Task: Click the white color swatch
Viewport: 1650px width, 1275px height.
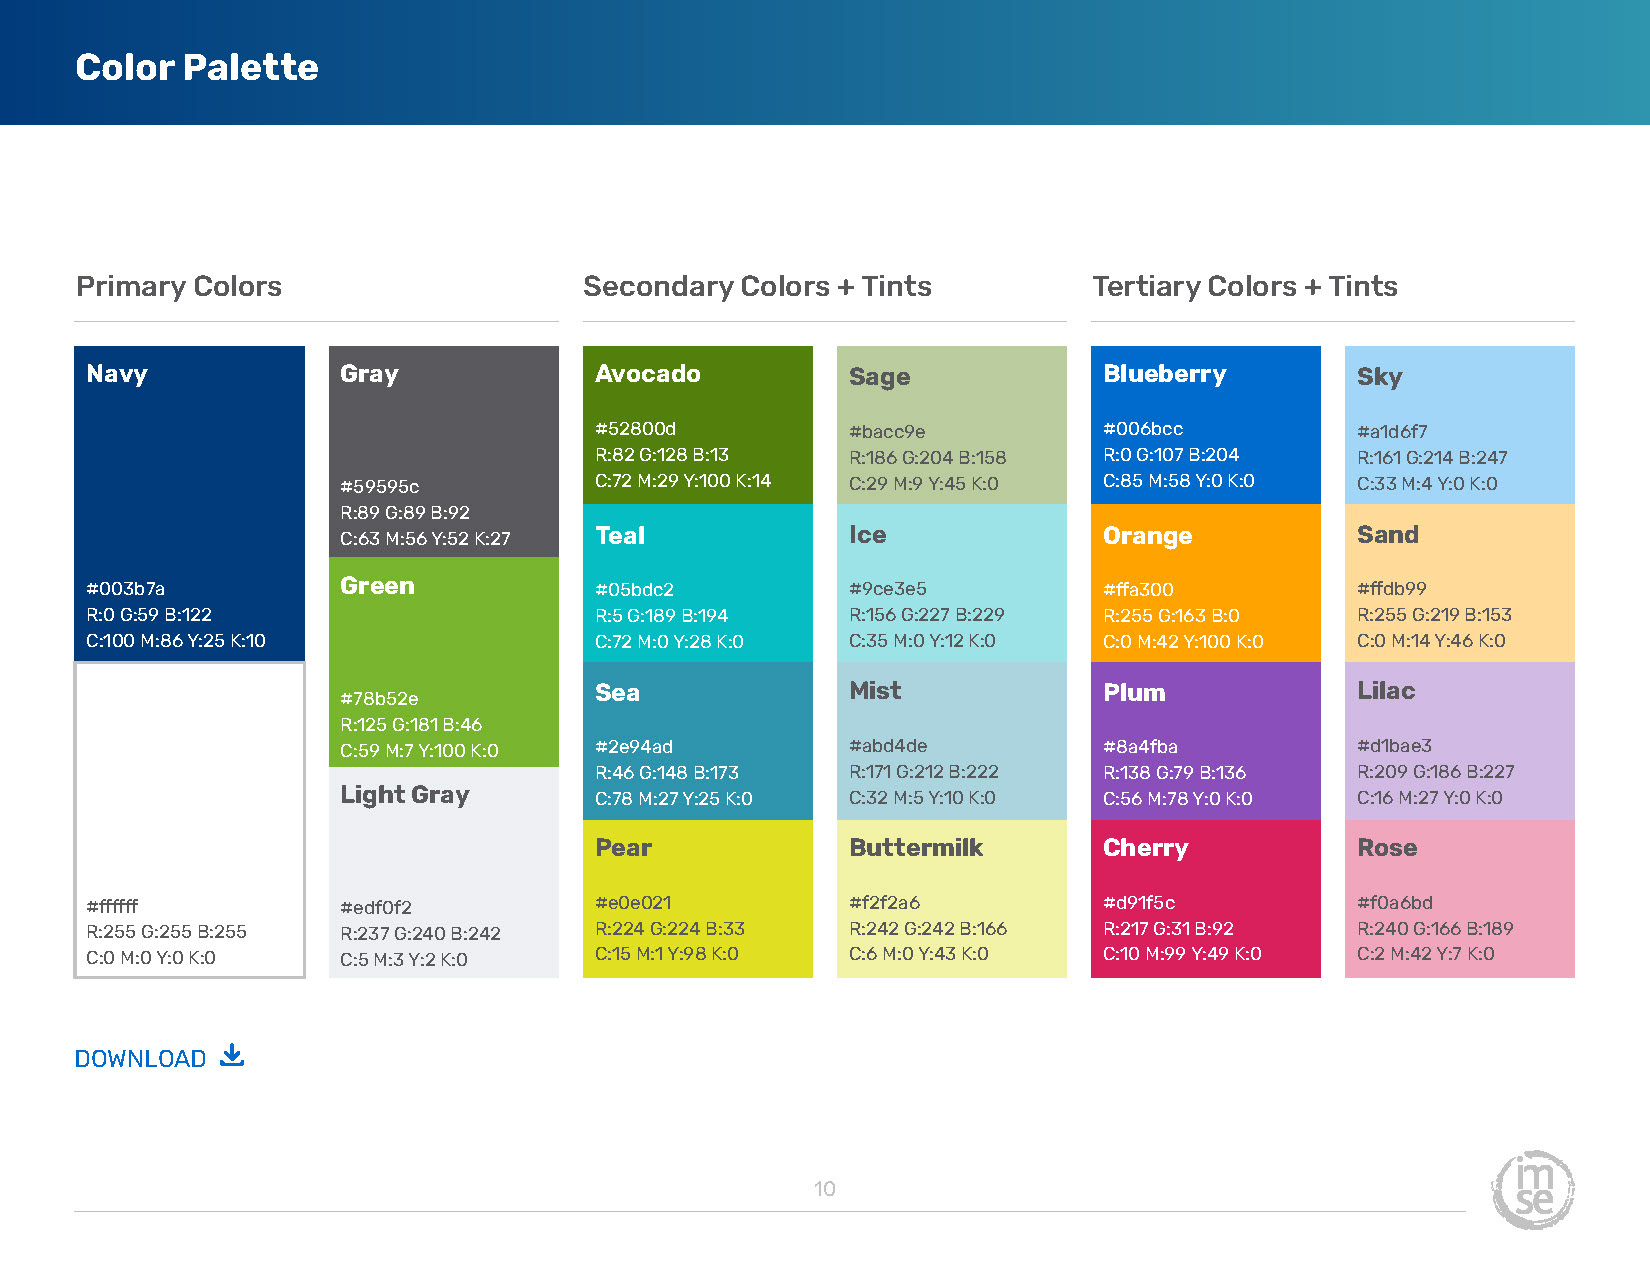Action: coord(189,819)
